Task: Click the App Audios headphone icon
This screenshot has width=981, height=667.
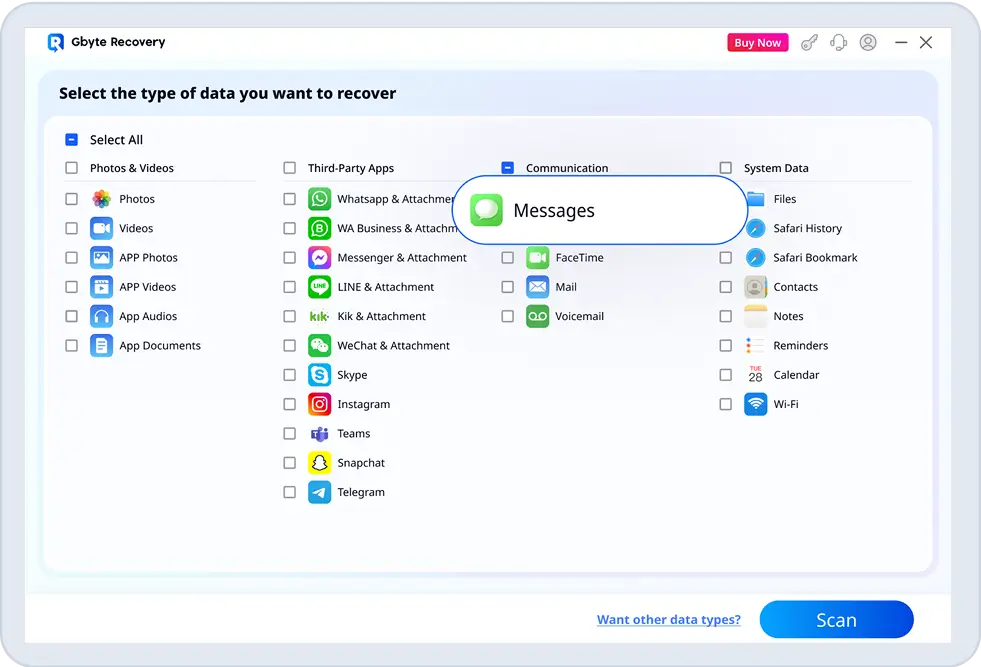Action: point(101,317)
